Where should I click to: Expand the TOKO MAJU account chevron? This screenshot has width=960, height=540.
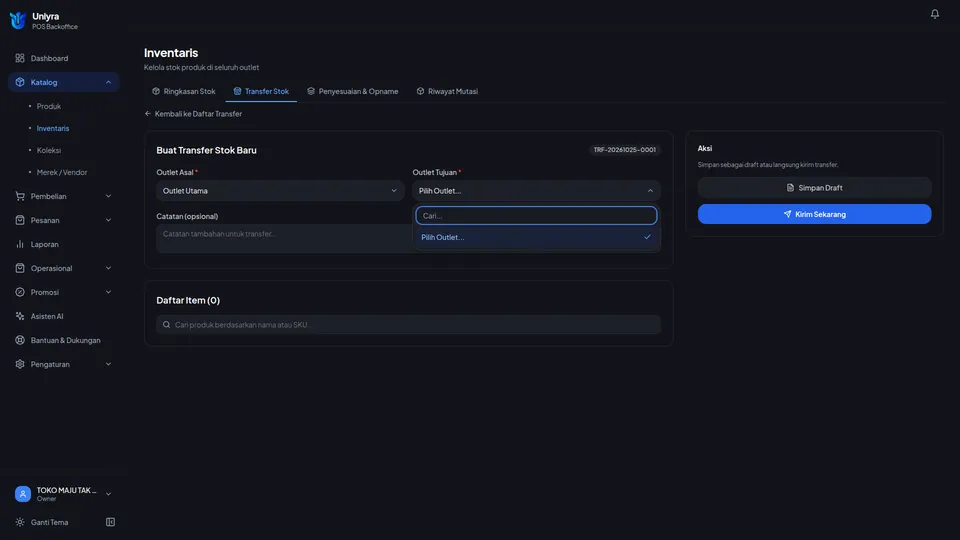click(x=108, y=493)
